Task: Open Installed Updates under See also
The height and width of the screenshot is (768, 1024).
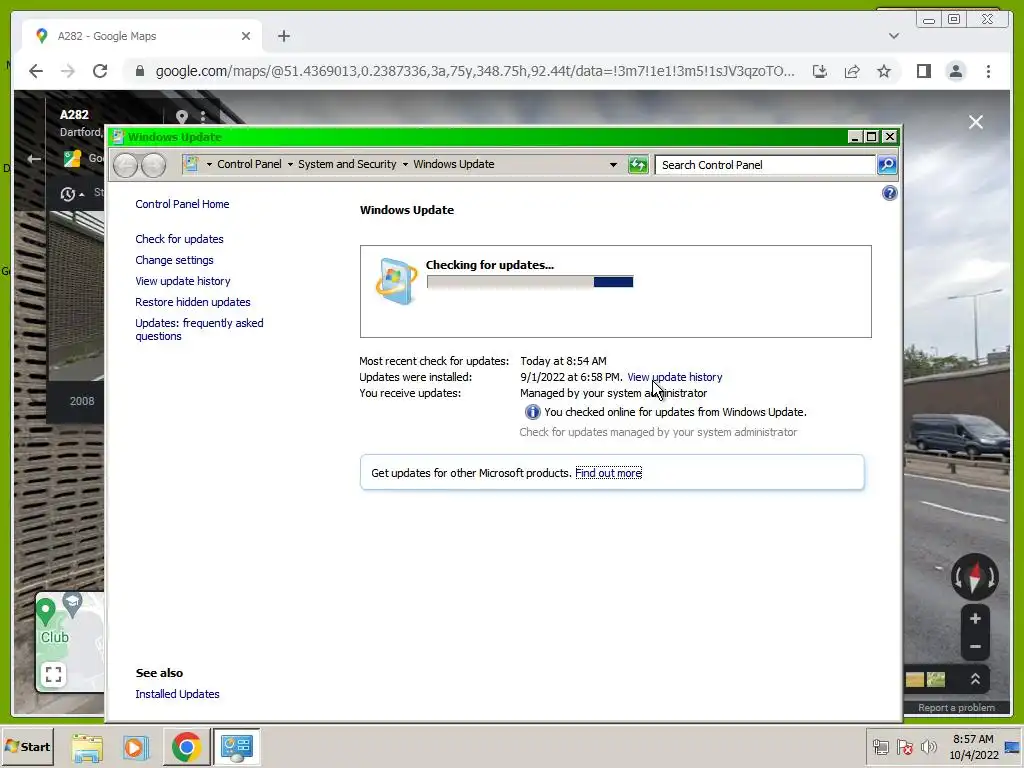Action: tap(177, 694)
